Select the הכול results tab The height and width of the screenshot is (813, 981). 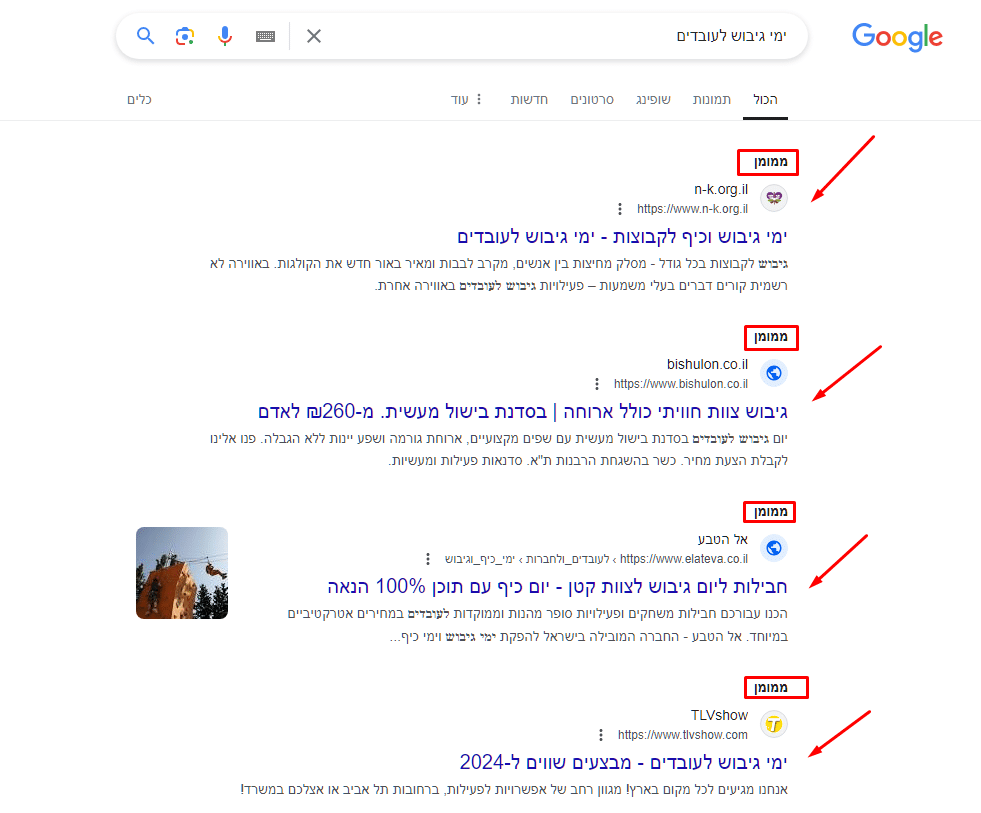pyautogui.click(x=765, y=100)
